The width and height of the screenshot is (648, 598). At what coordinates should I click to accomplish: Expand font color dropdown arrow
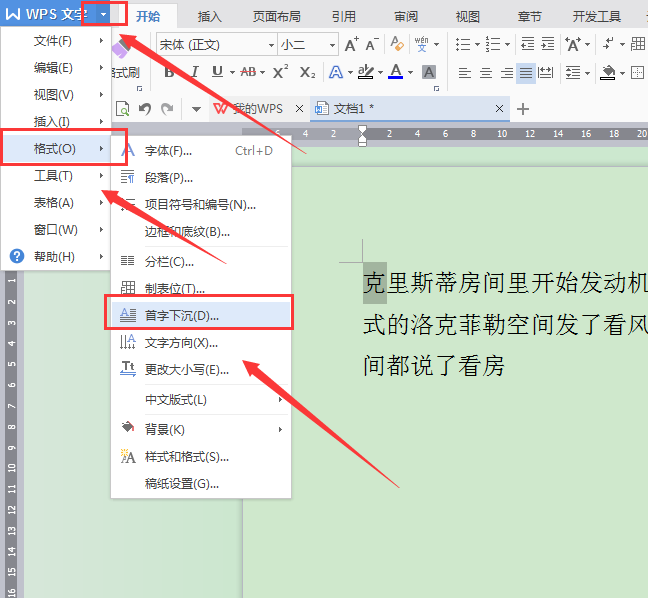click(410, 73)
